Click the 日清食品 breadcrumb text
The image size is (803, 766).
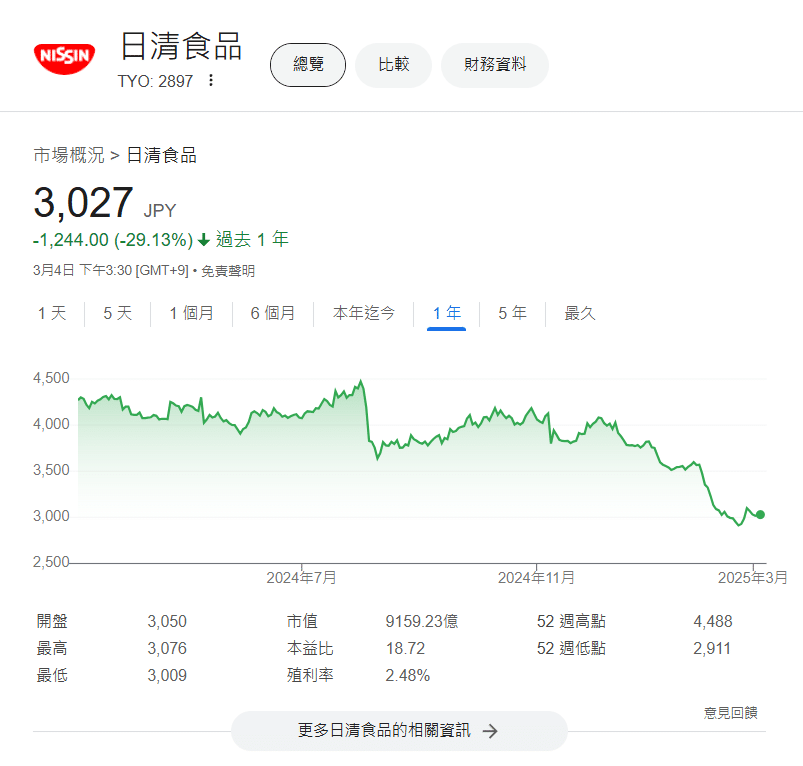[x=161, y=155]
